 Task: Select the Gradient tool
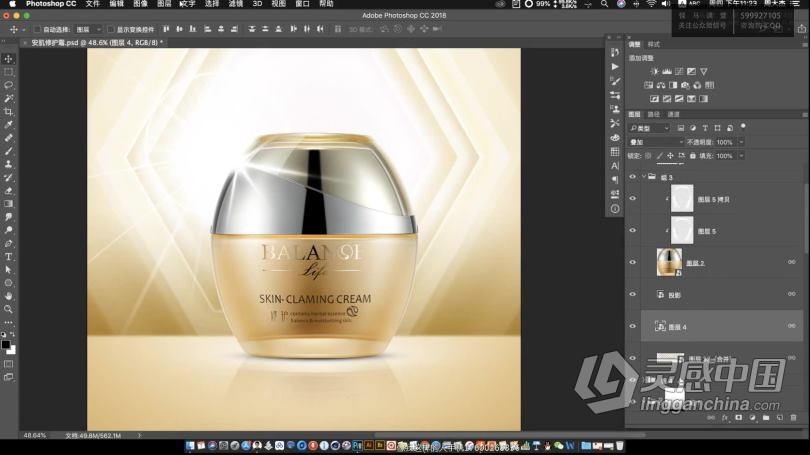[9, 204]
